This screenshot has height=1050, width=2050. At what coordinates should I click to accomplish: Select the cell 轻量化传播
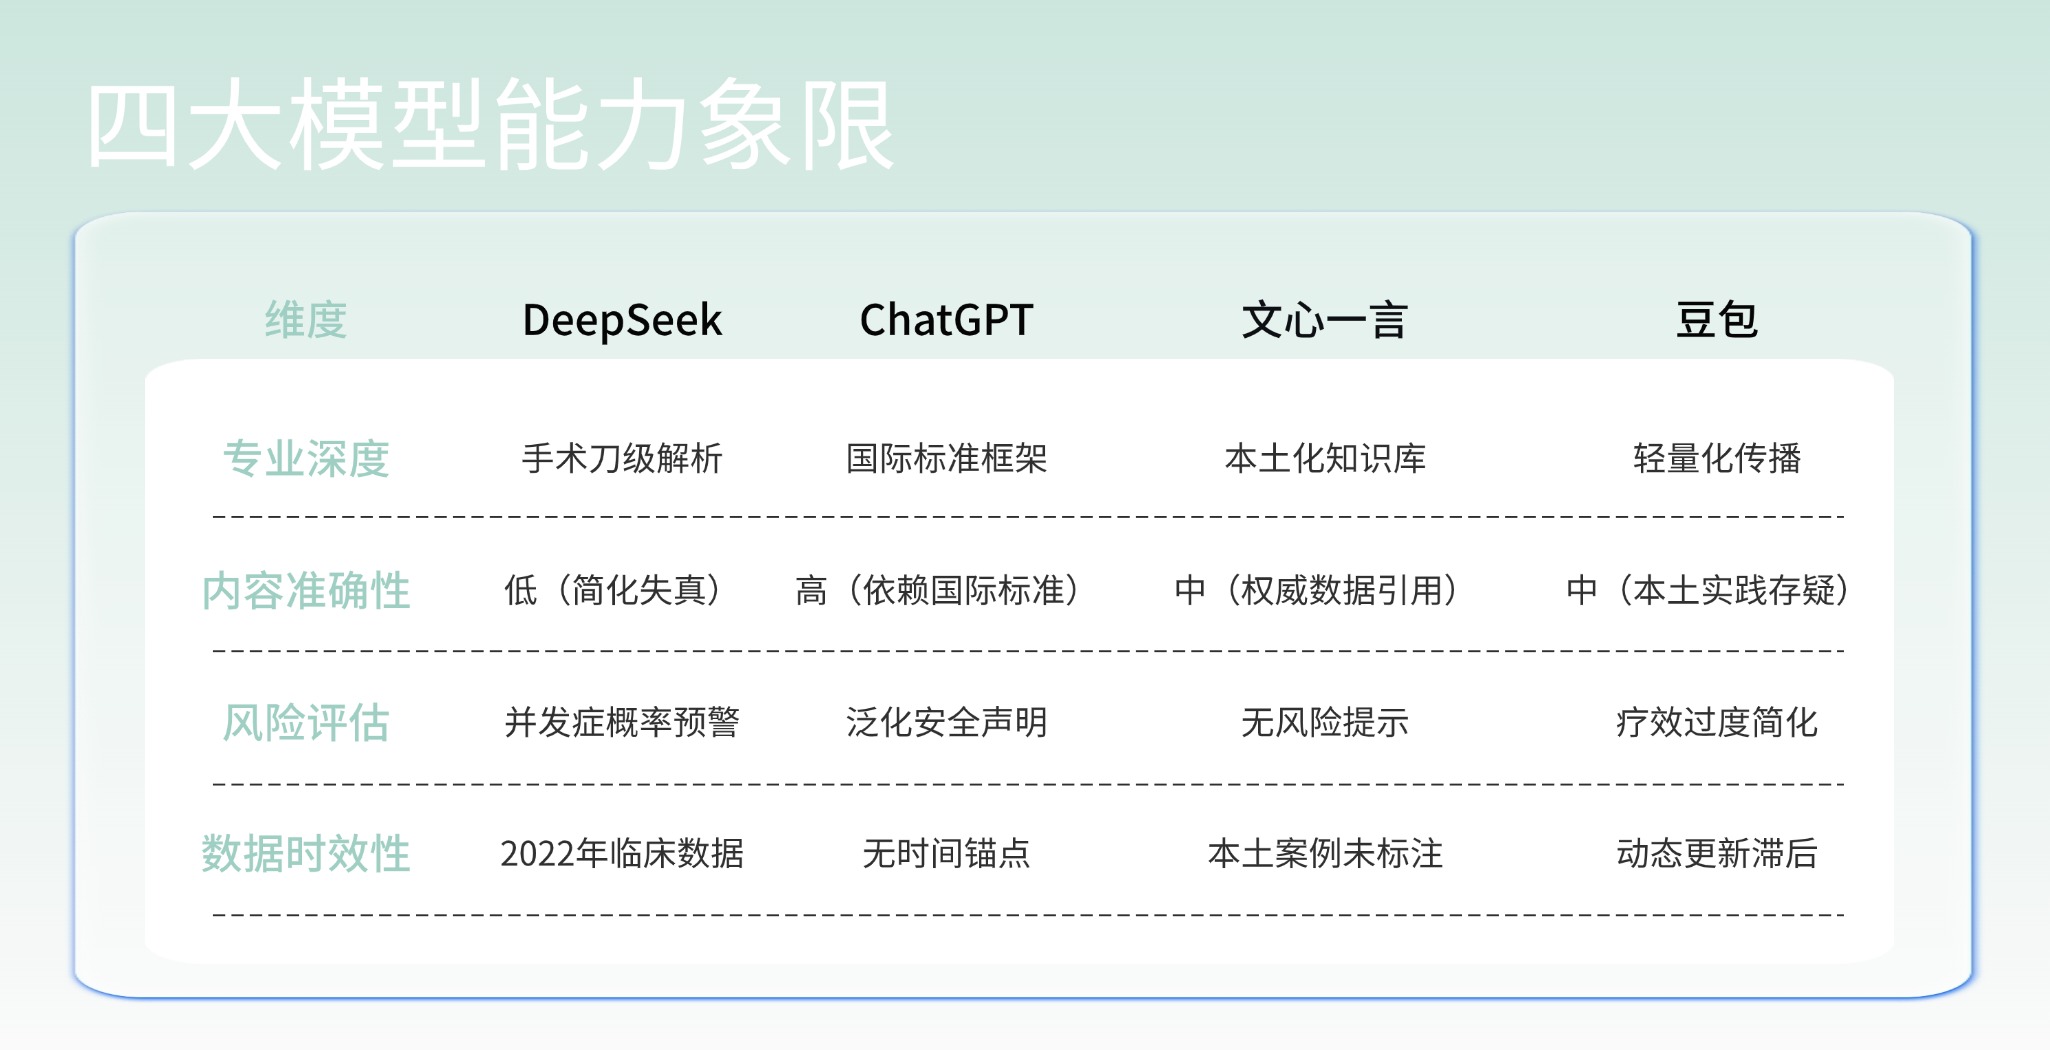(x=1717, y=459)
